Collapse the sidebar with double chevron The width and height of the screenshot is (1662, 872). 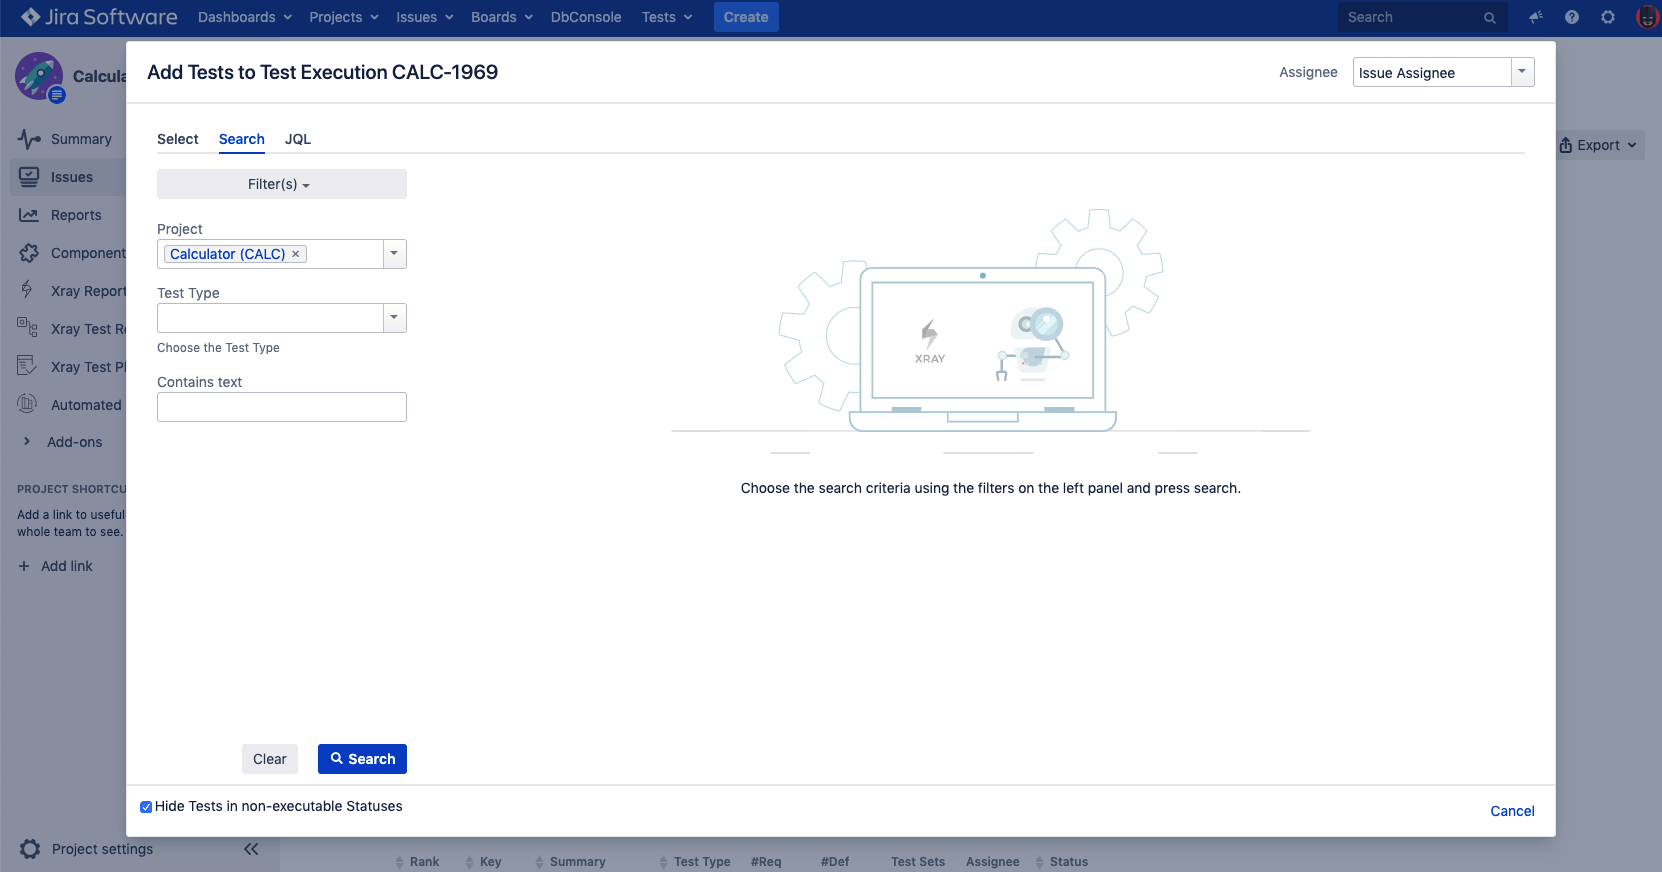(251, 849)
